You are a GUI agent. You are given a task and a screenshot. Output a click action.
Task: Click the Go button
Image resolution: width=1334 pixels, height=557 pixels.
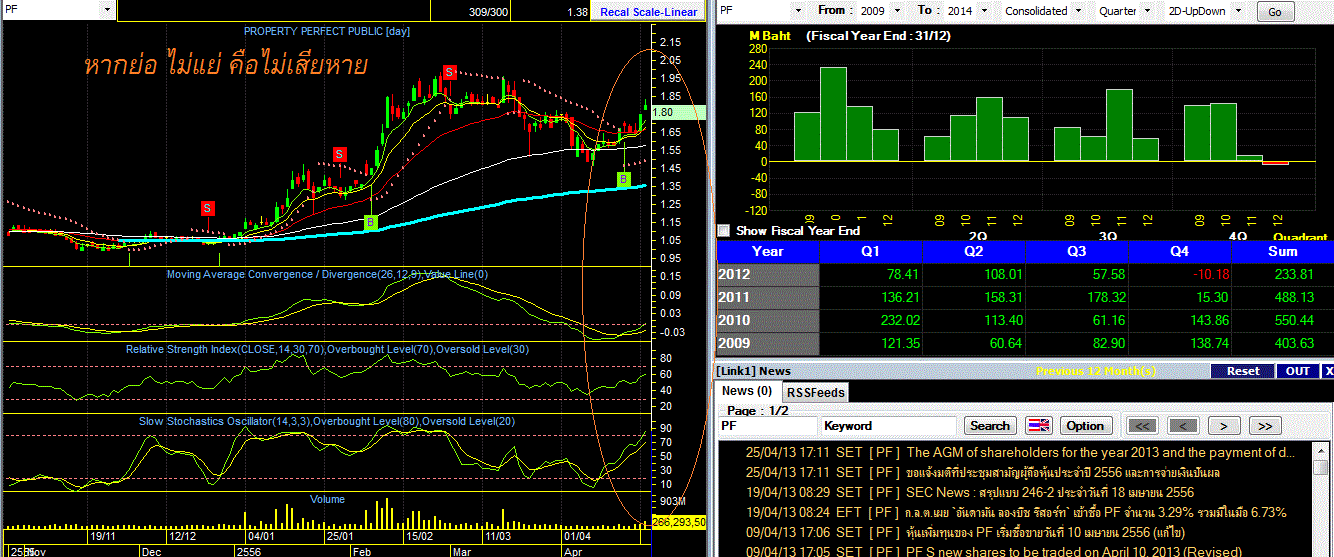(1274, 12)
